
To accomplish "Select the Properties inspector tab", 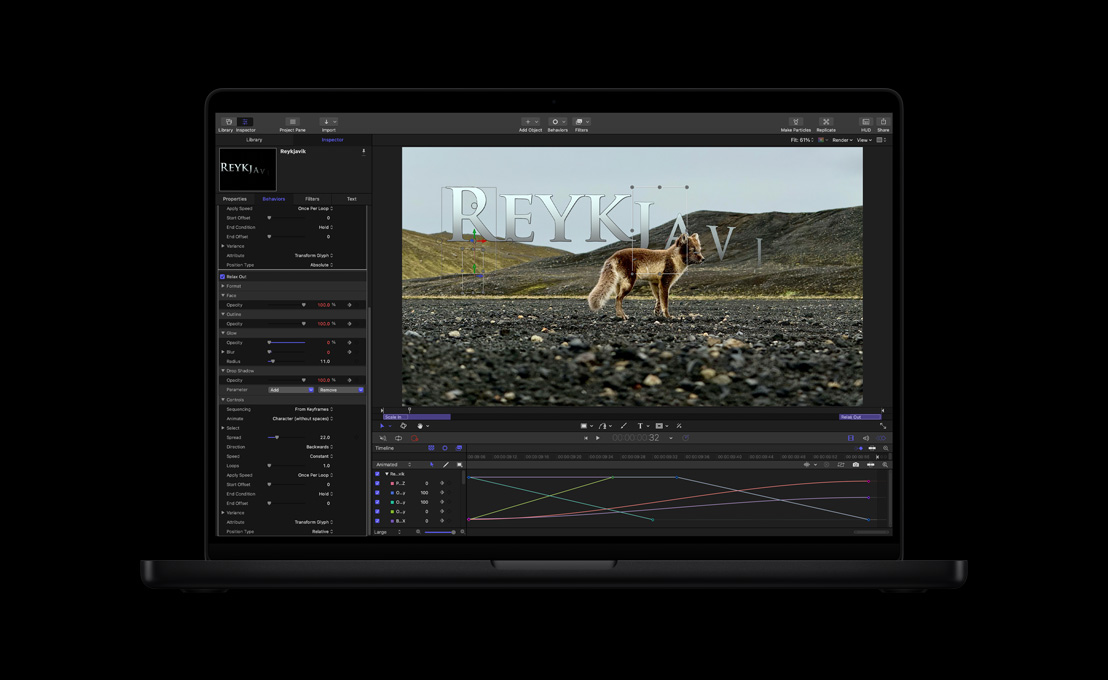I will (236, 199).
